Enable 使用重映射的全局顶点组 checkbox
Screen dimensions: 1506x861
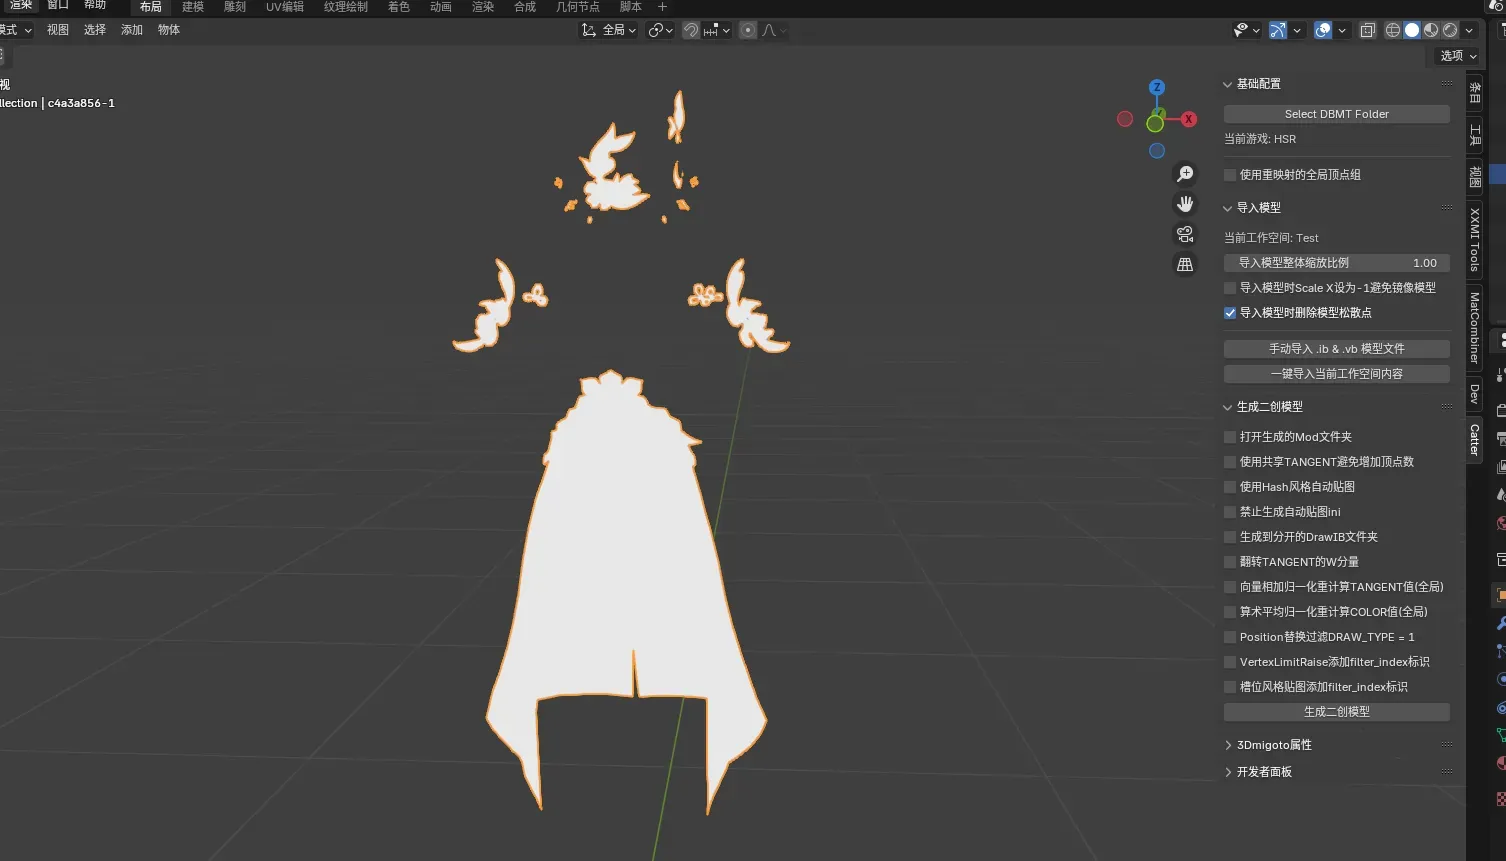tap(1230, 175)
